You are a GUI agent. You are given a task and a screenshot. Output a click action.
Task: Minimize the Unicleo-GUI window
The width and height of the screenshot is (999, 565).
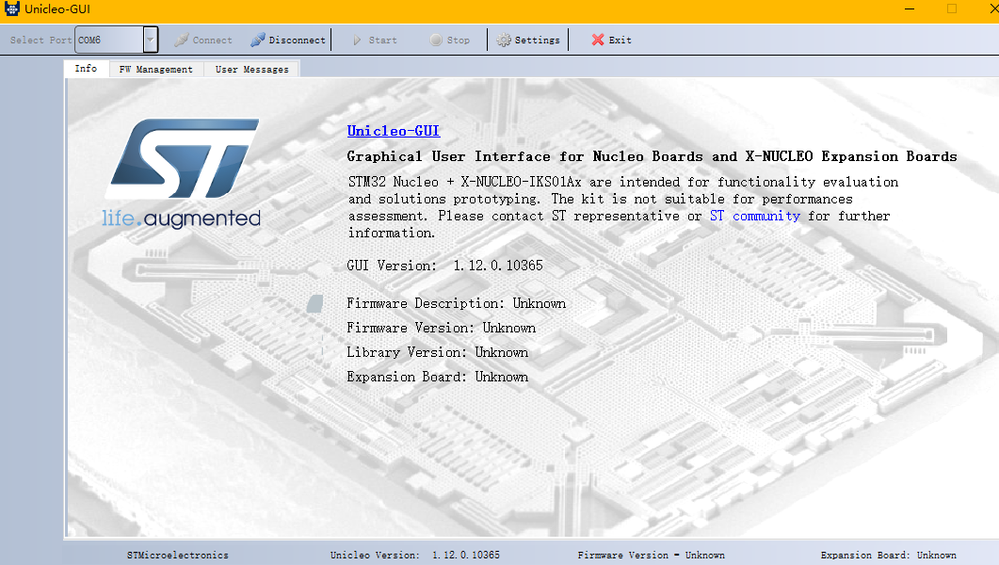[909, 9]
